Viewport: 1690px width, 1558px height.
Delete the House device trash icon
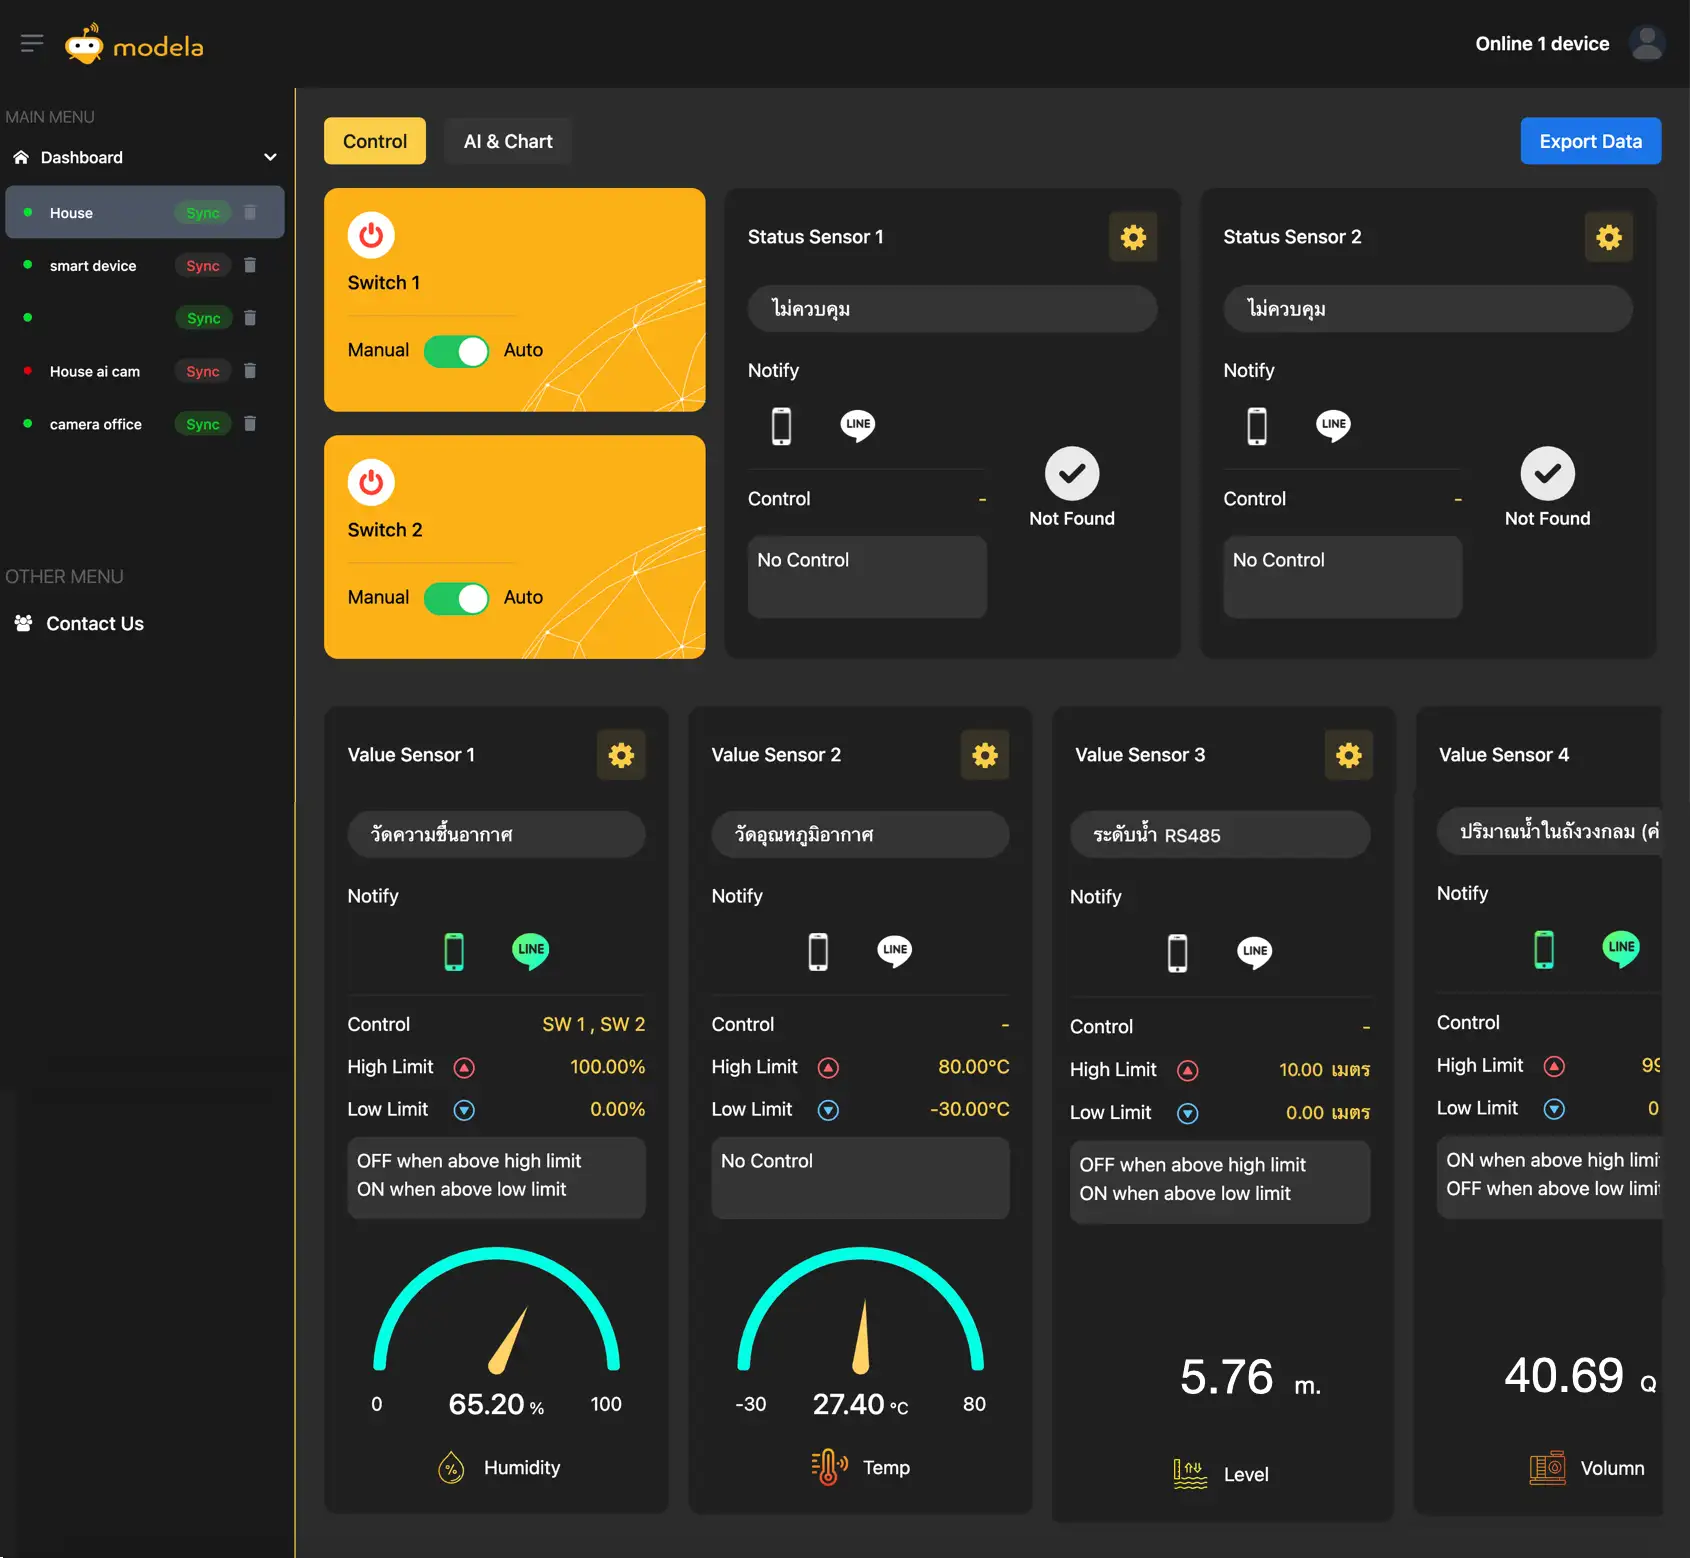[250, 212]
